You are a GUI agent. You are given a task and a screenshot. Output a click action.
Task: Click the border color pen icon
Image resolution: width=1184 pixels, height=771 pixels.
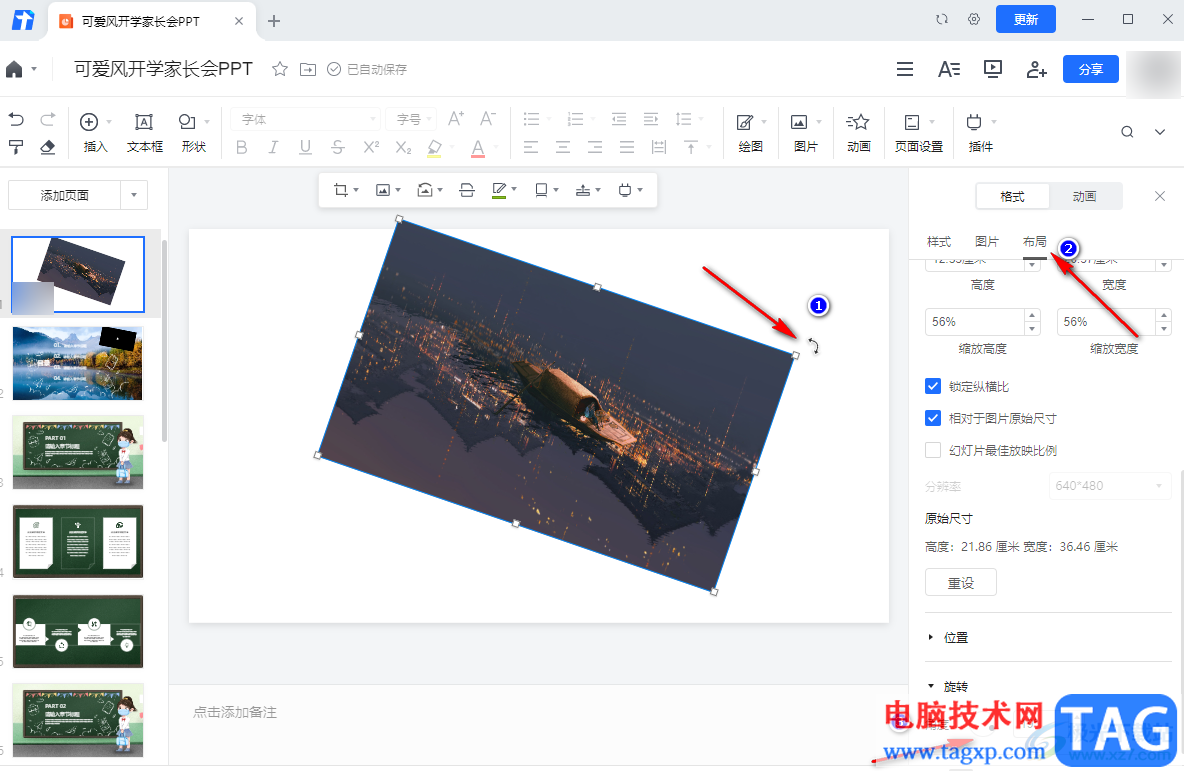499,190
